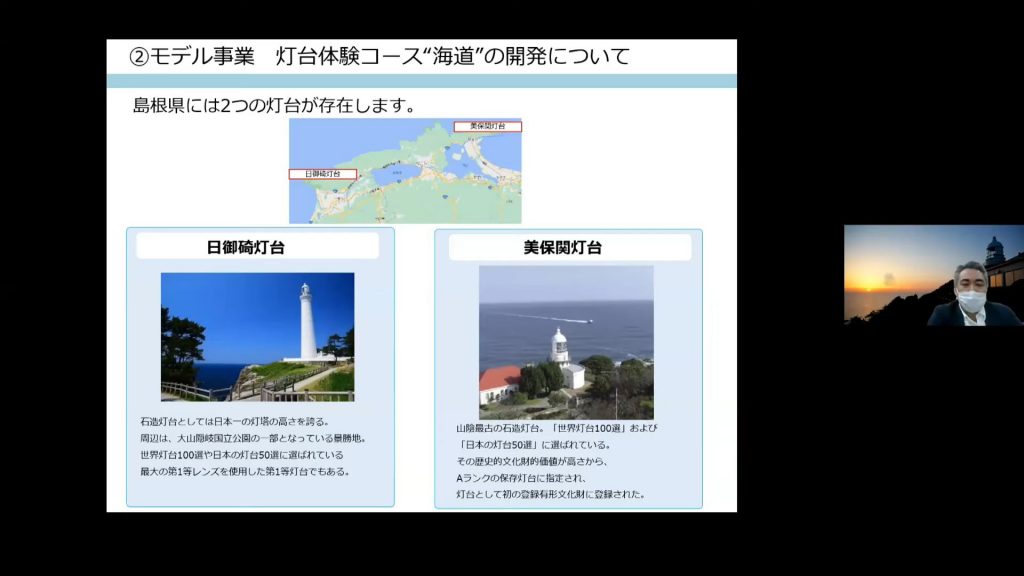The width and height of the screenshot is (1024, 576).
Task: Select the text 島根県には2つの灯台が存在します
Action: (274, 105)
